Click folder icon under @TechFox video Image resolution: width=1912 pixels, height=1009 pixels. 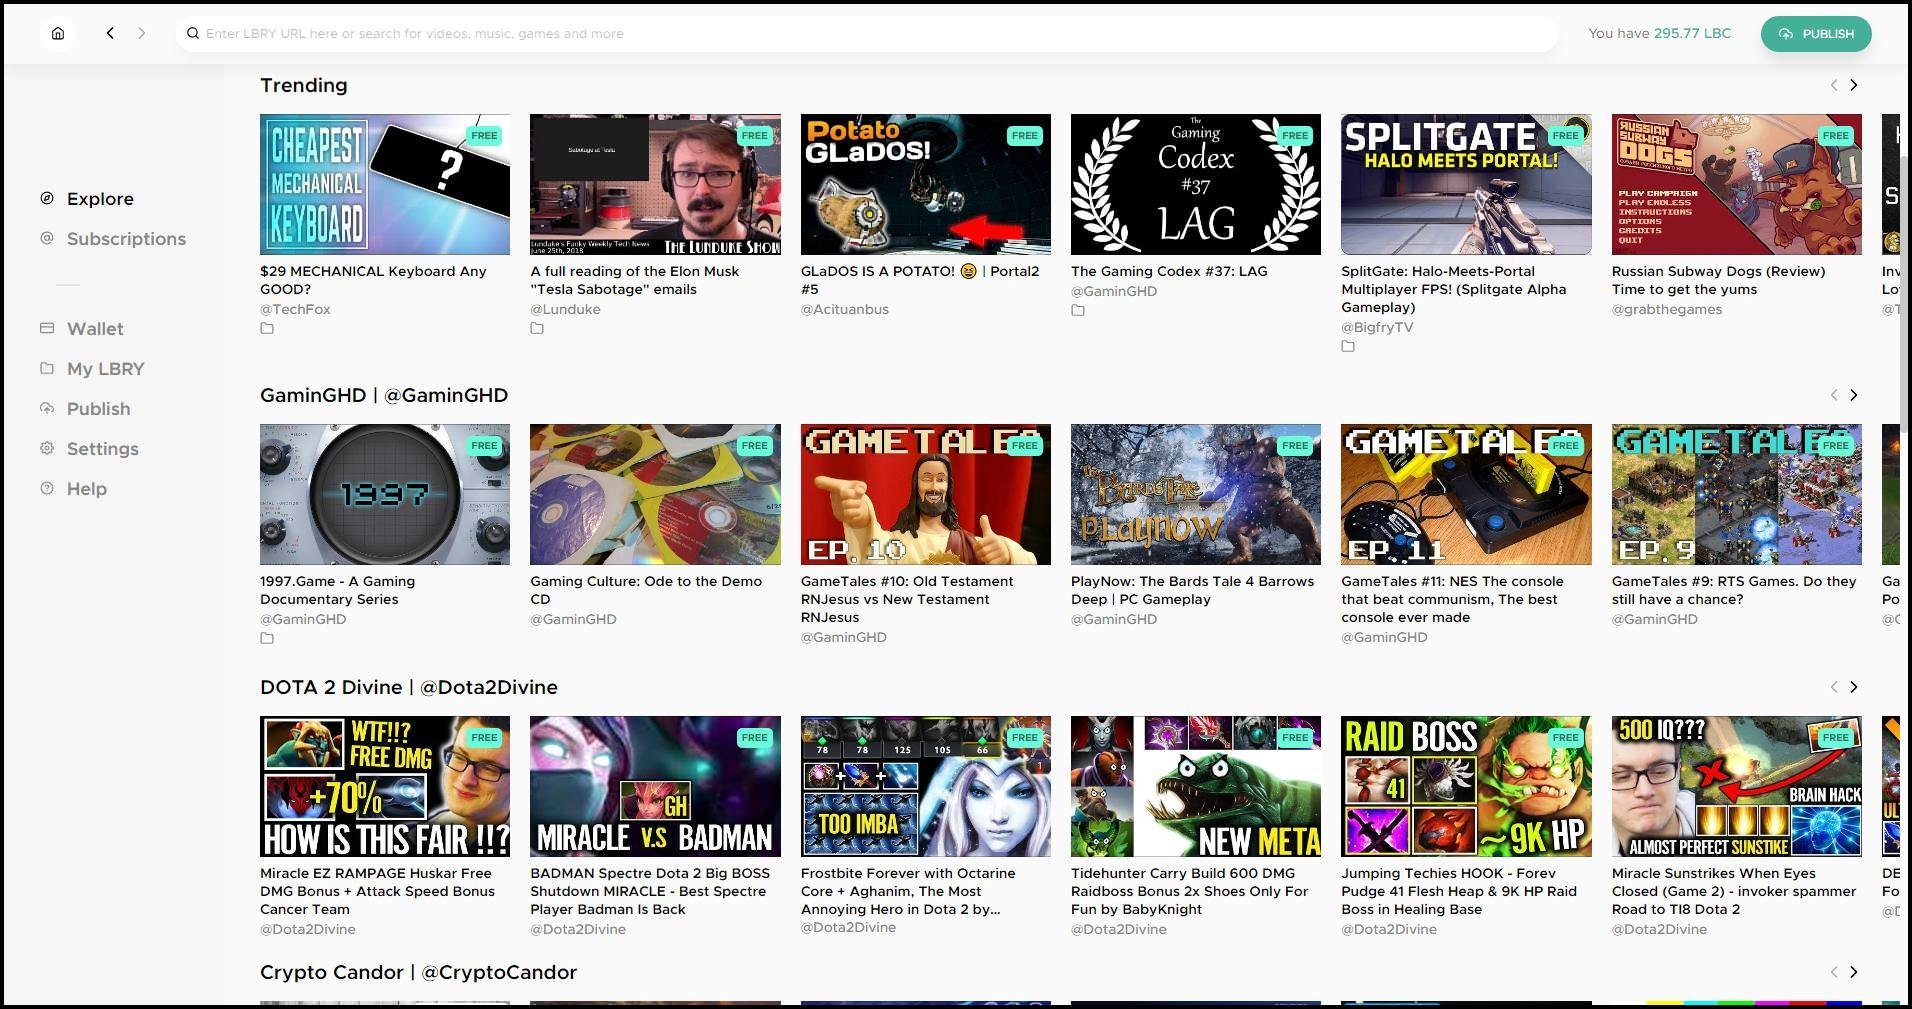[x=267, y=328]
